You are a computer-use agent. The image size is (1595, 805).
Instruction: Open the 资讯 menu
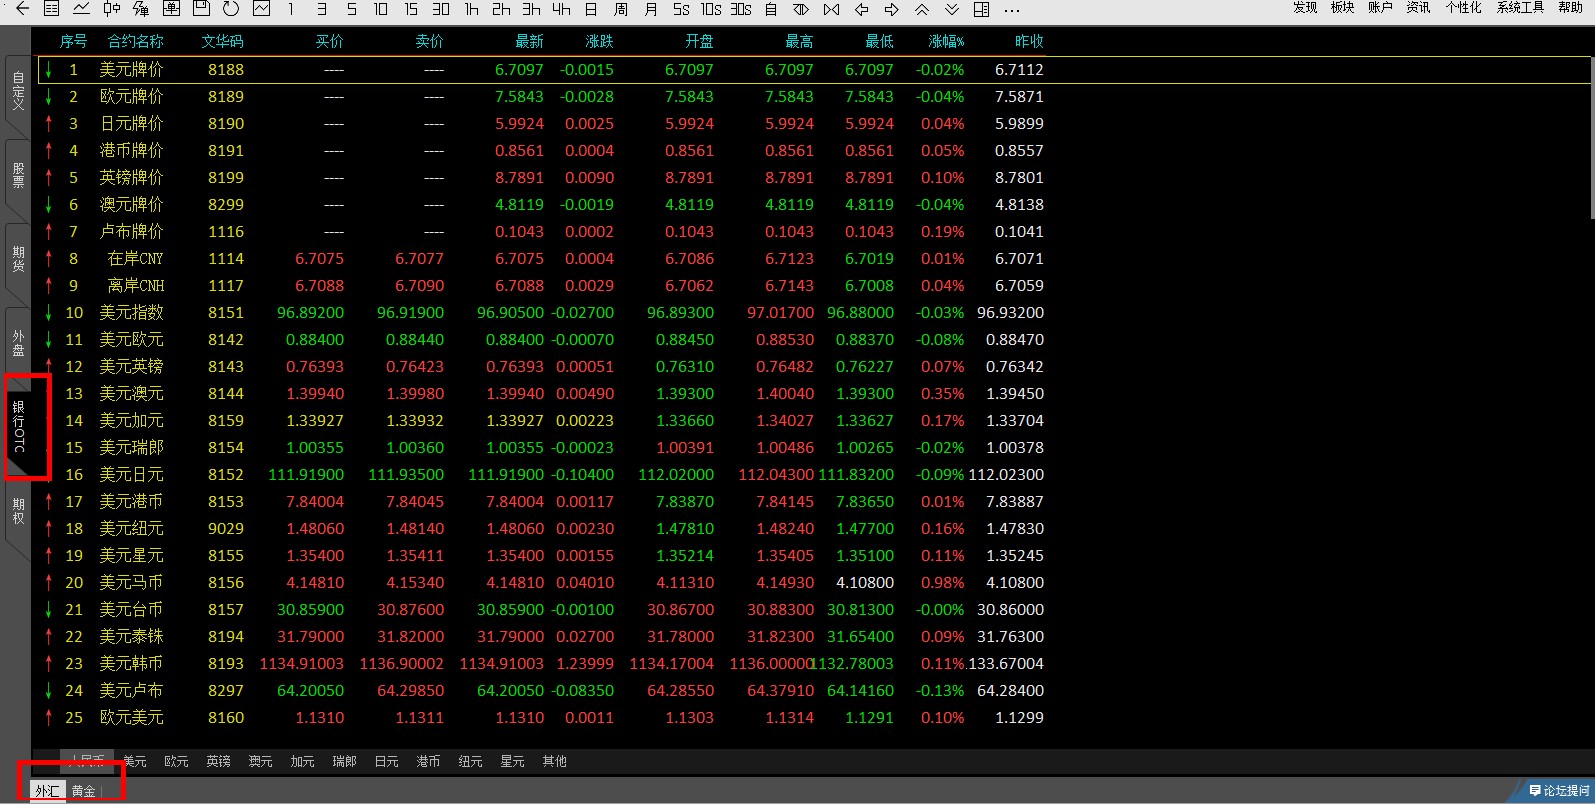pyautogui.click(x=1419, y=7)
